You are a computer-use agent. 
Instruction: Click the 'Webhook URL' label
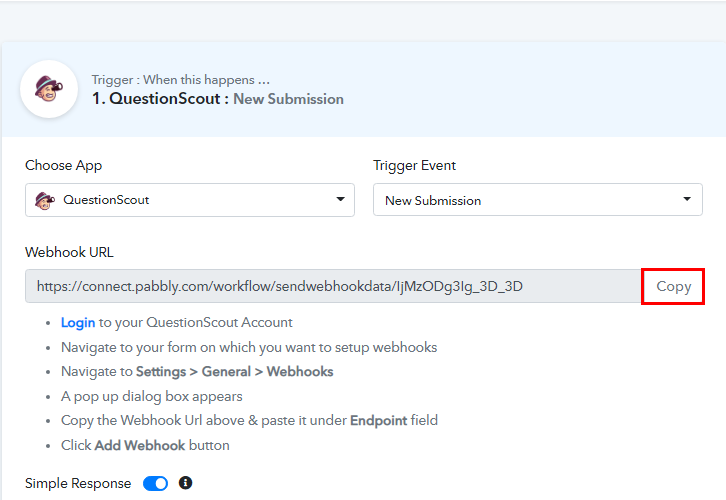point(69,252)
